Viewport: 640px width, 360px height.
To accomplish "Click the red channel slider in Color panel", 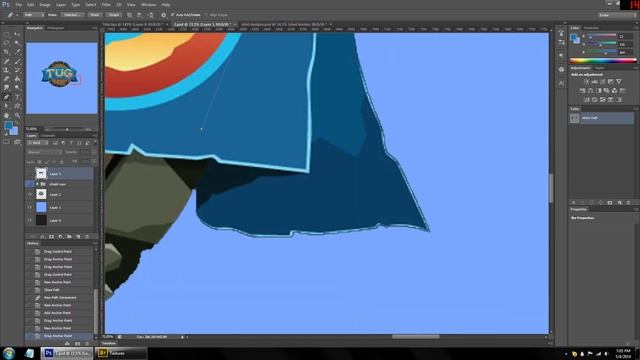I will point(602,36).
